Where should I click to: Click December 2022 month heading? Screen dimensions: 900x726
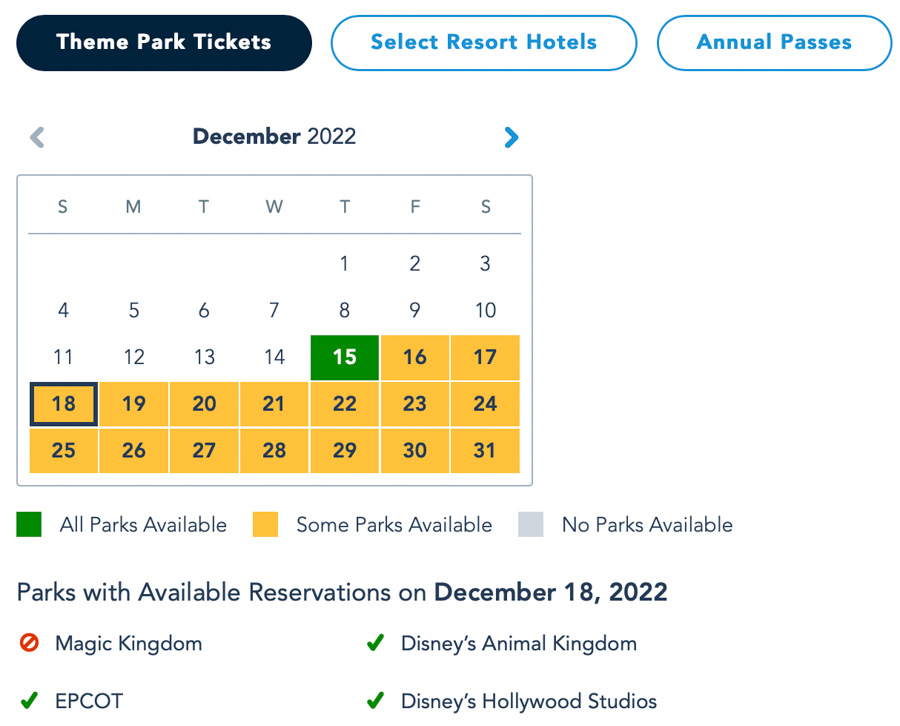274,137
